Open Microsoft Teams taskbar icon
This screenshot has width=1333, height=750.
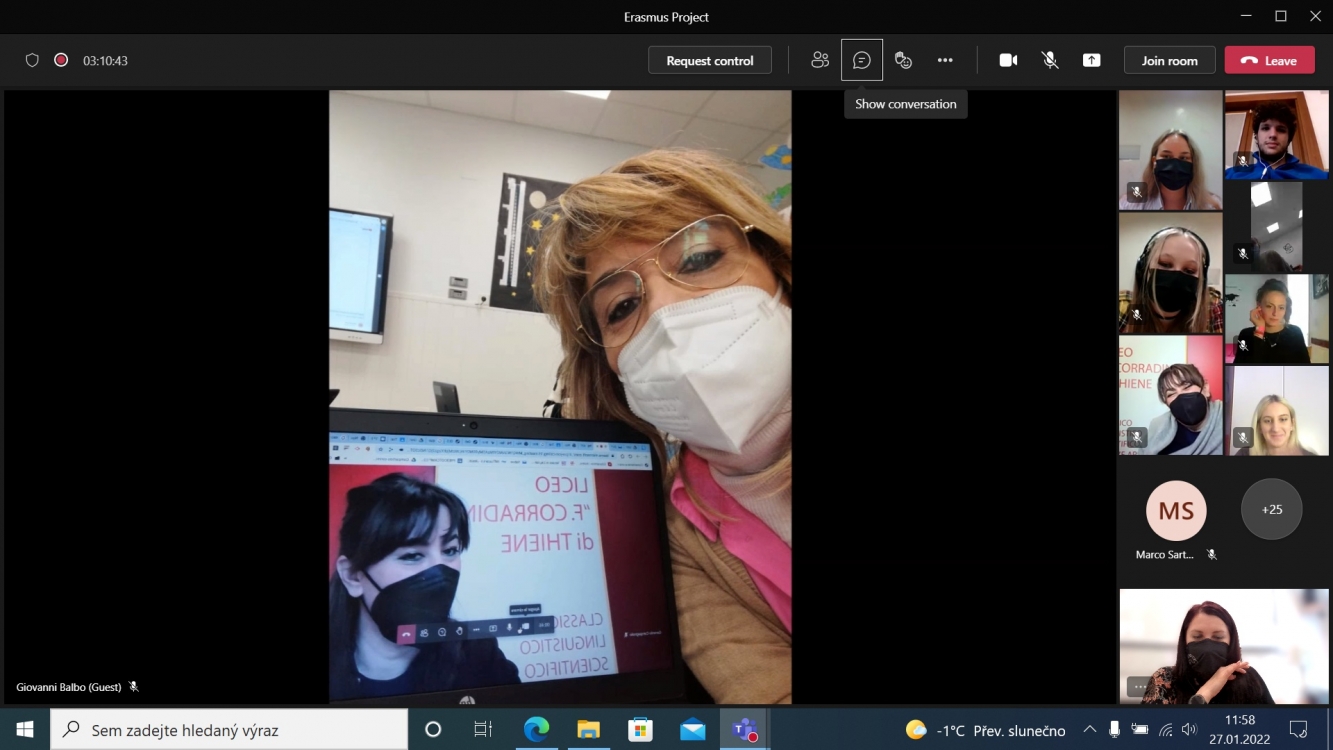[744, 730]
